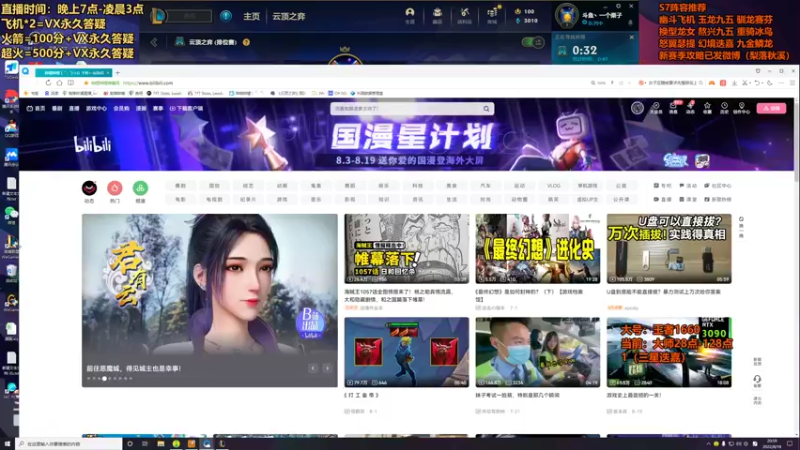Image resolution: width=800 pixels, height=450 pixels.
Task: Toggle browser night mode moon icon
Action: click(770, 83)
